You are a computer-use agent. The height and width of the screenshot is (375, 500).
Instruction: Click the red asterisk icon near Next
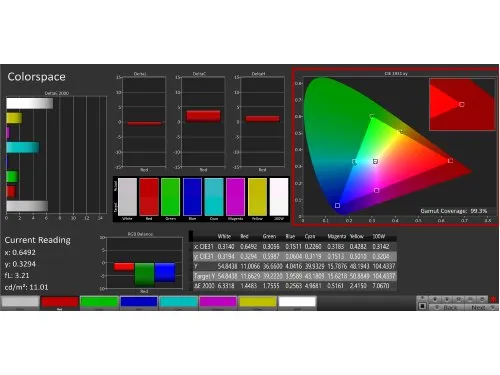493,299
